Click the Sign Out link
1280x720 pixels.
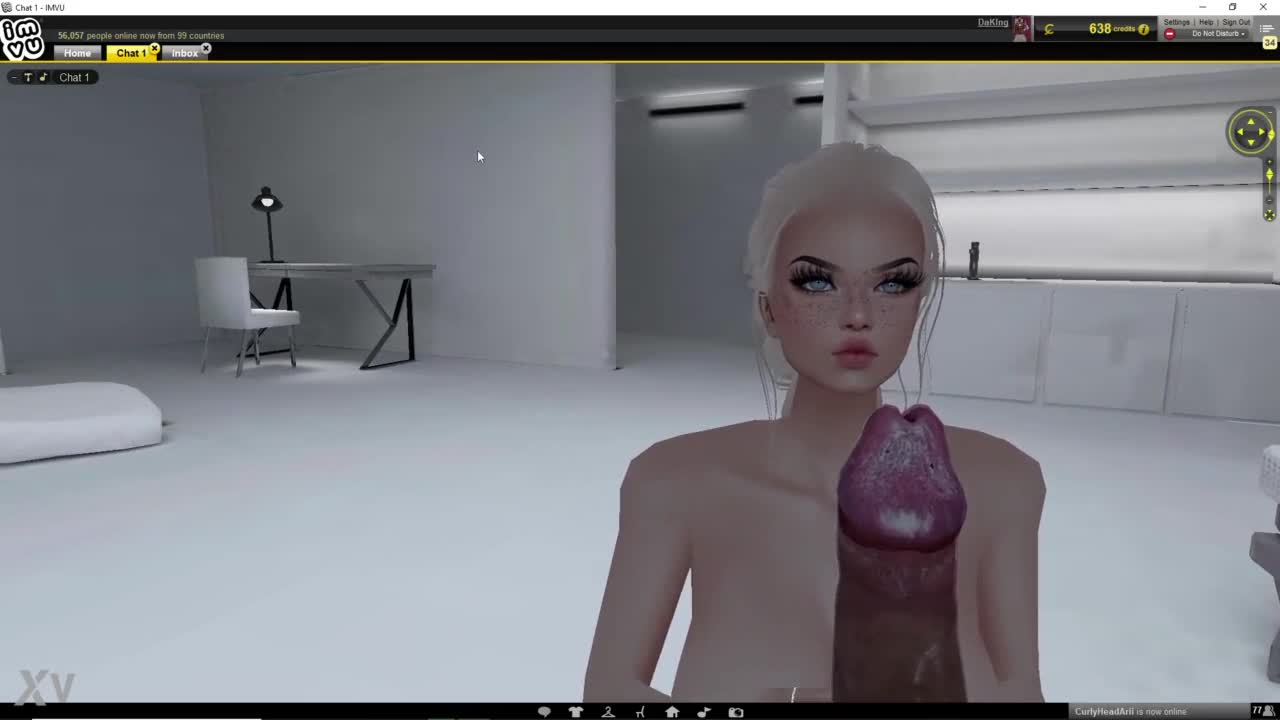point(1236,22)
